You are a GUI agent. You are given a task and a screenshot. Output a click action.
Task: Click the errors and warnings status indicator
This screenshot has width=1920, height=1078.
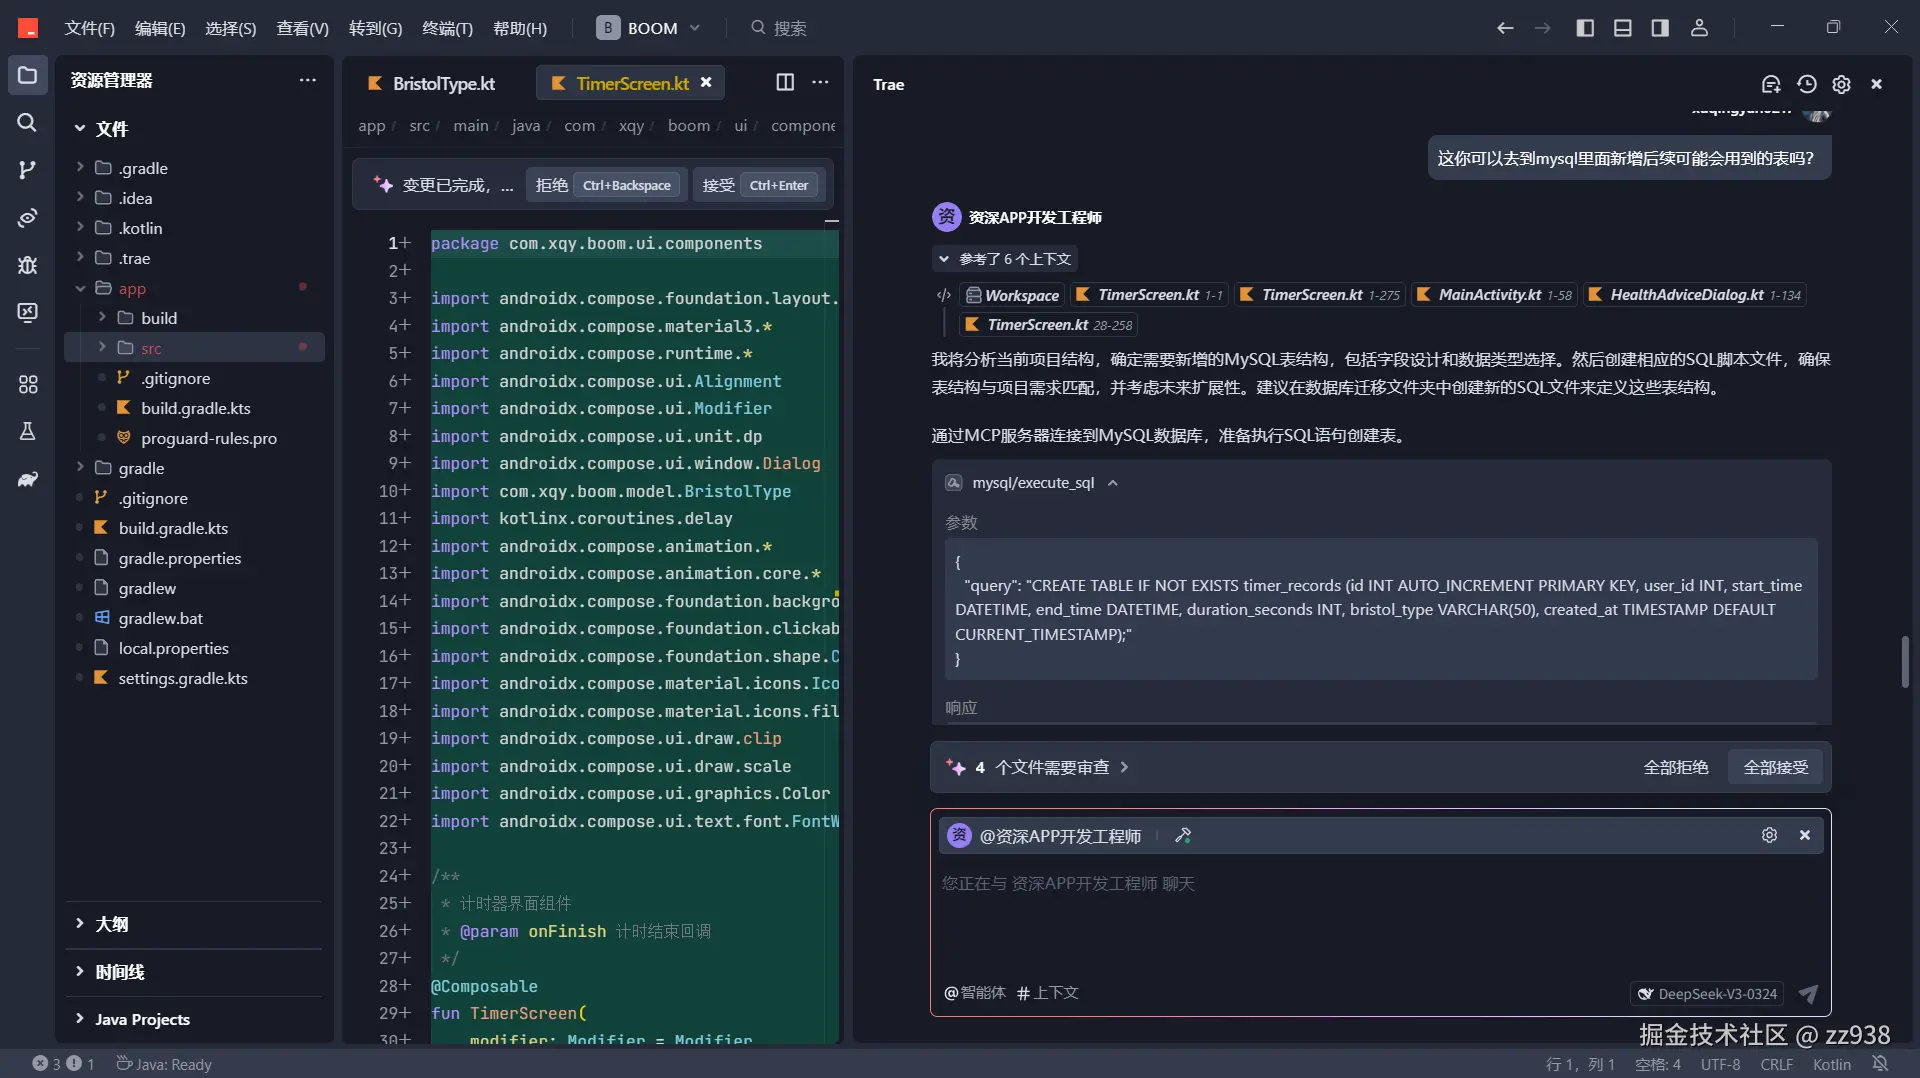[63, 1064]
